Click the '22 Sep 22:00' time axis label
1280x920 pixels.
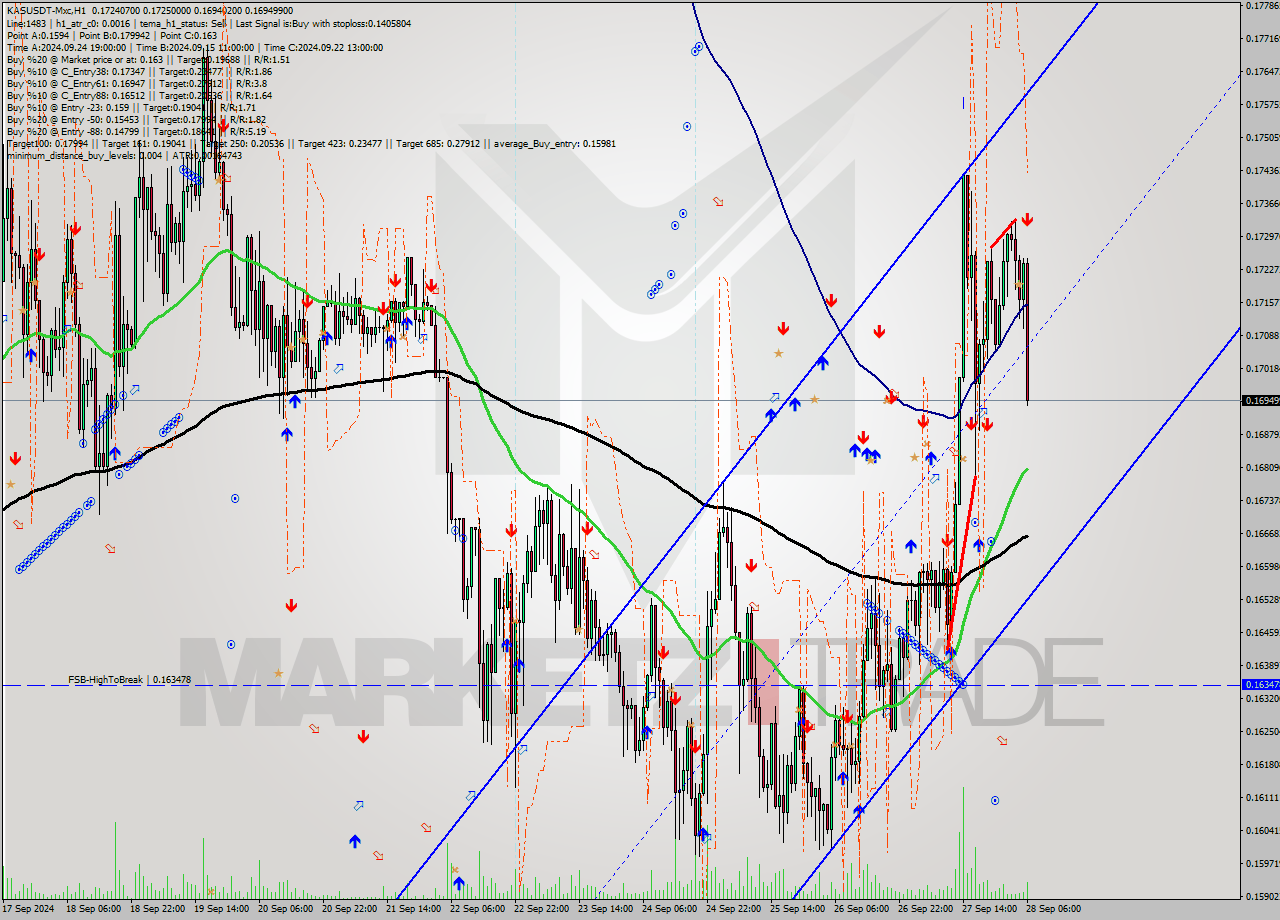coord(543,909)
